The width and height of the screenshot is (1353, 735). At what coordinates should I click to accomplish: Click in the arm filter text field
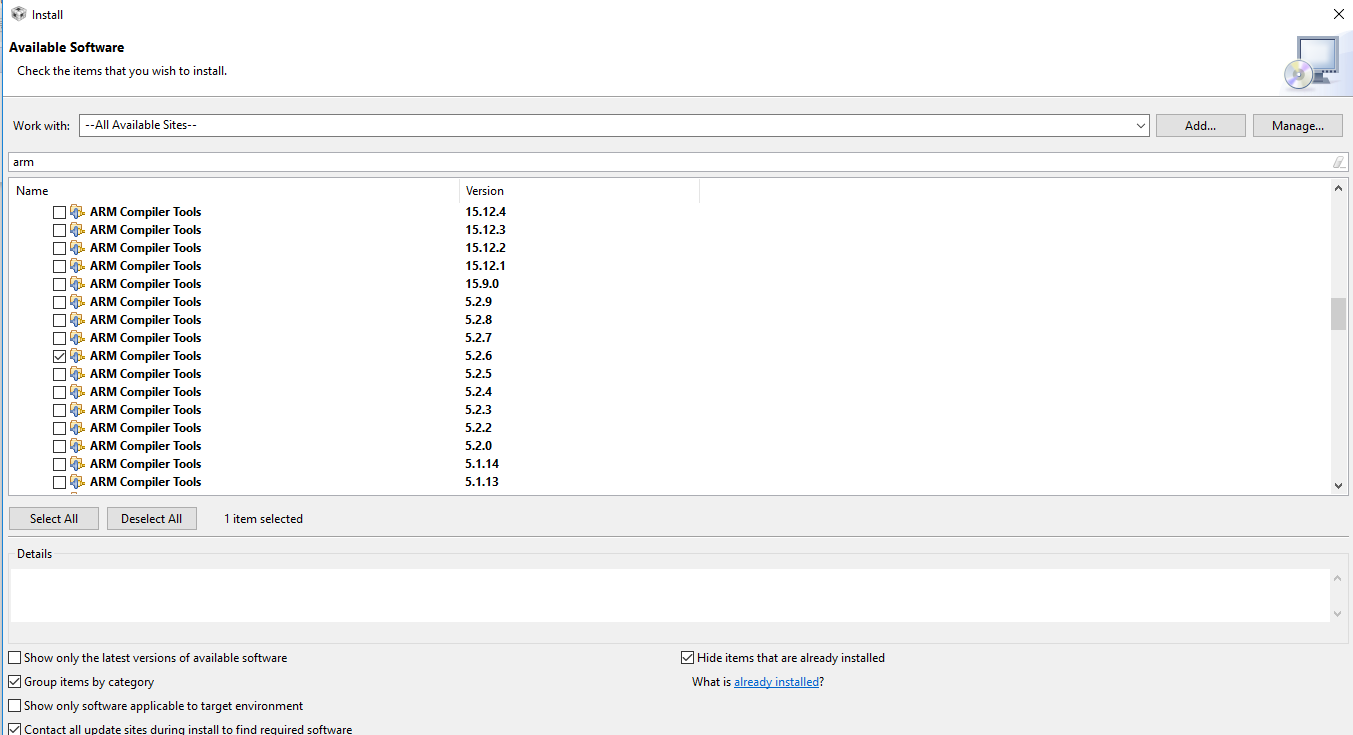click(x=670, y=162)
